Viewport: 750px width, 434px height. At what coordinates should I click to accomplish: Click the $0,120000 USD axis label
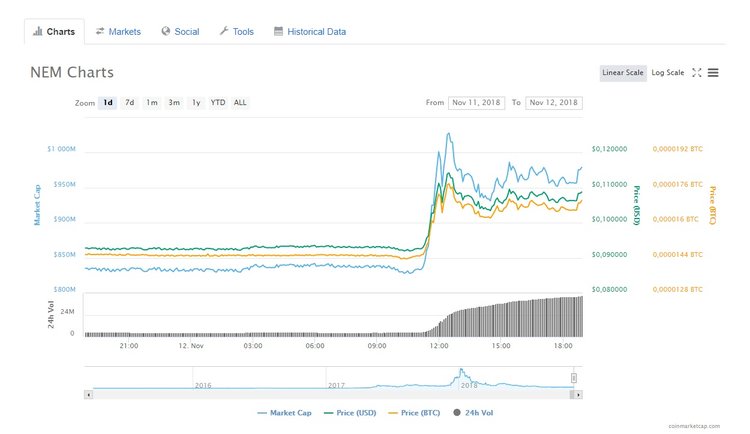tap(609, 149)
